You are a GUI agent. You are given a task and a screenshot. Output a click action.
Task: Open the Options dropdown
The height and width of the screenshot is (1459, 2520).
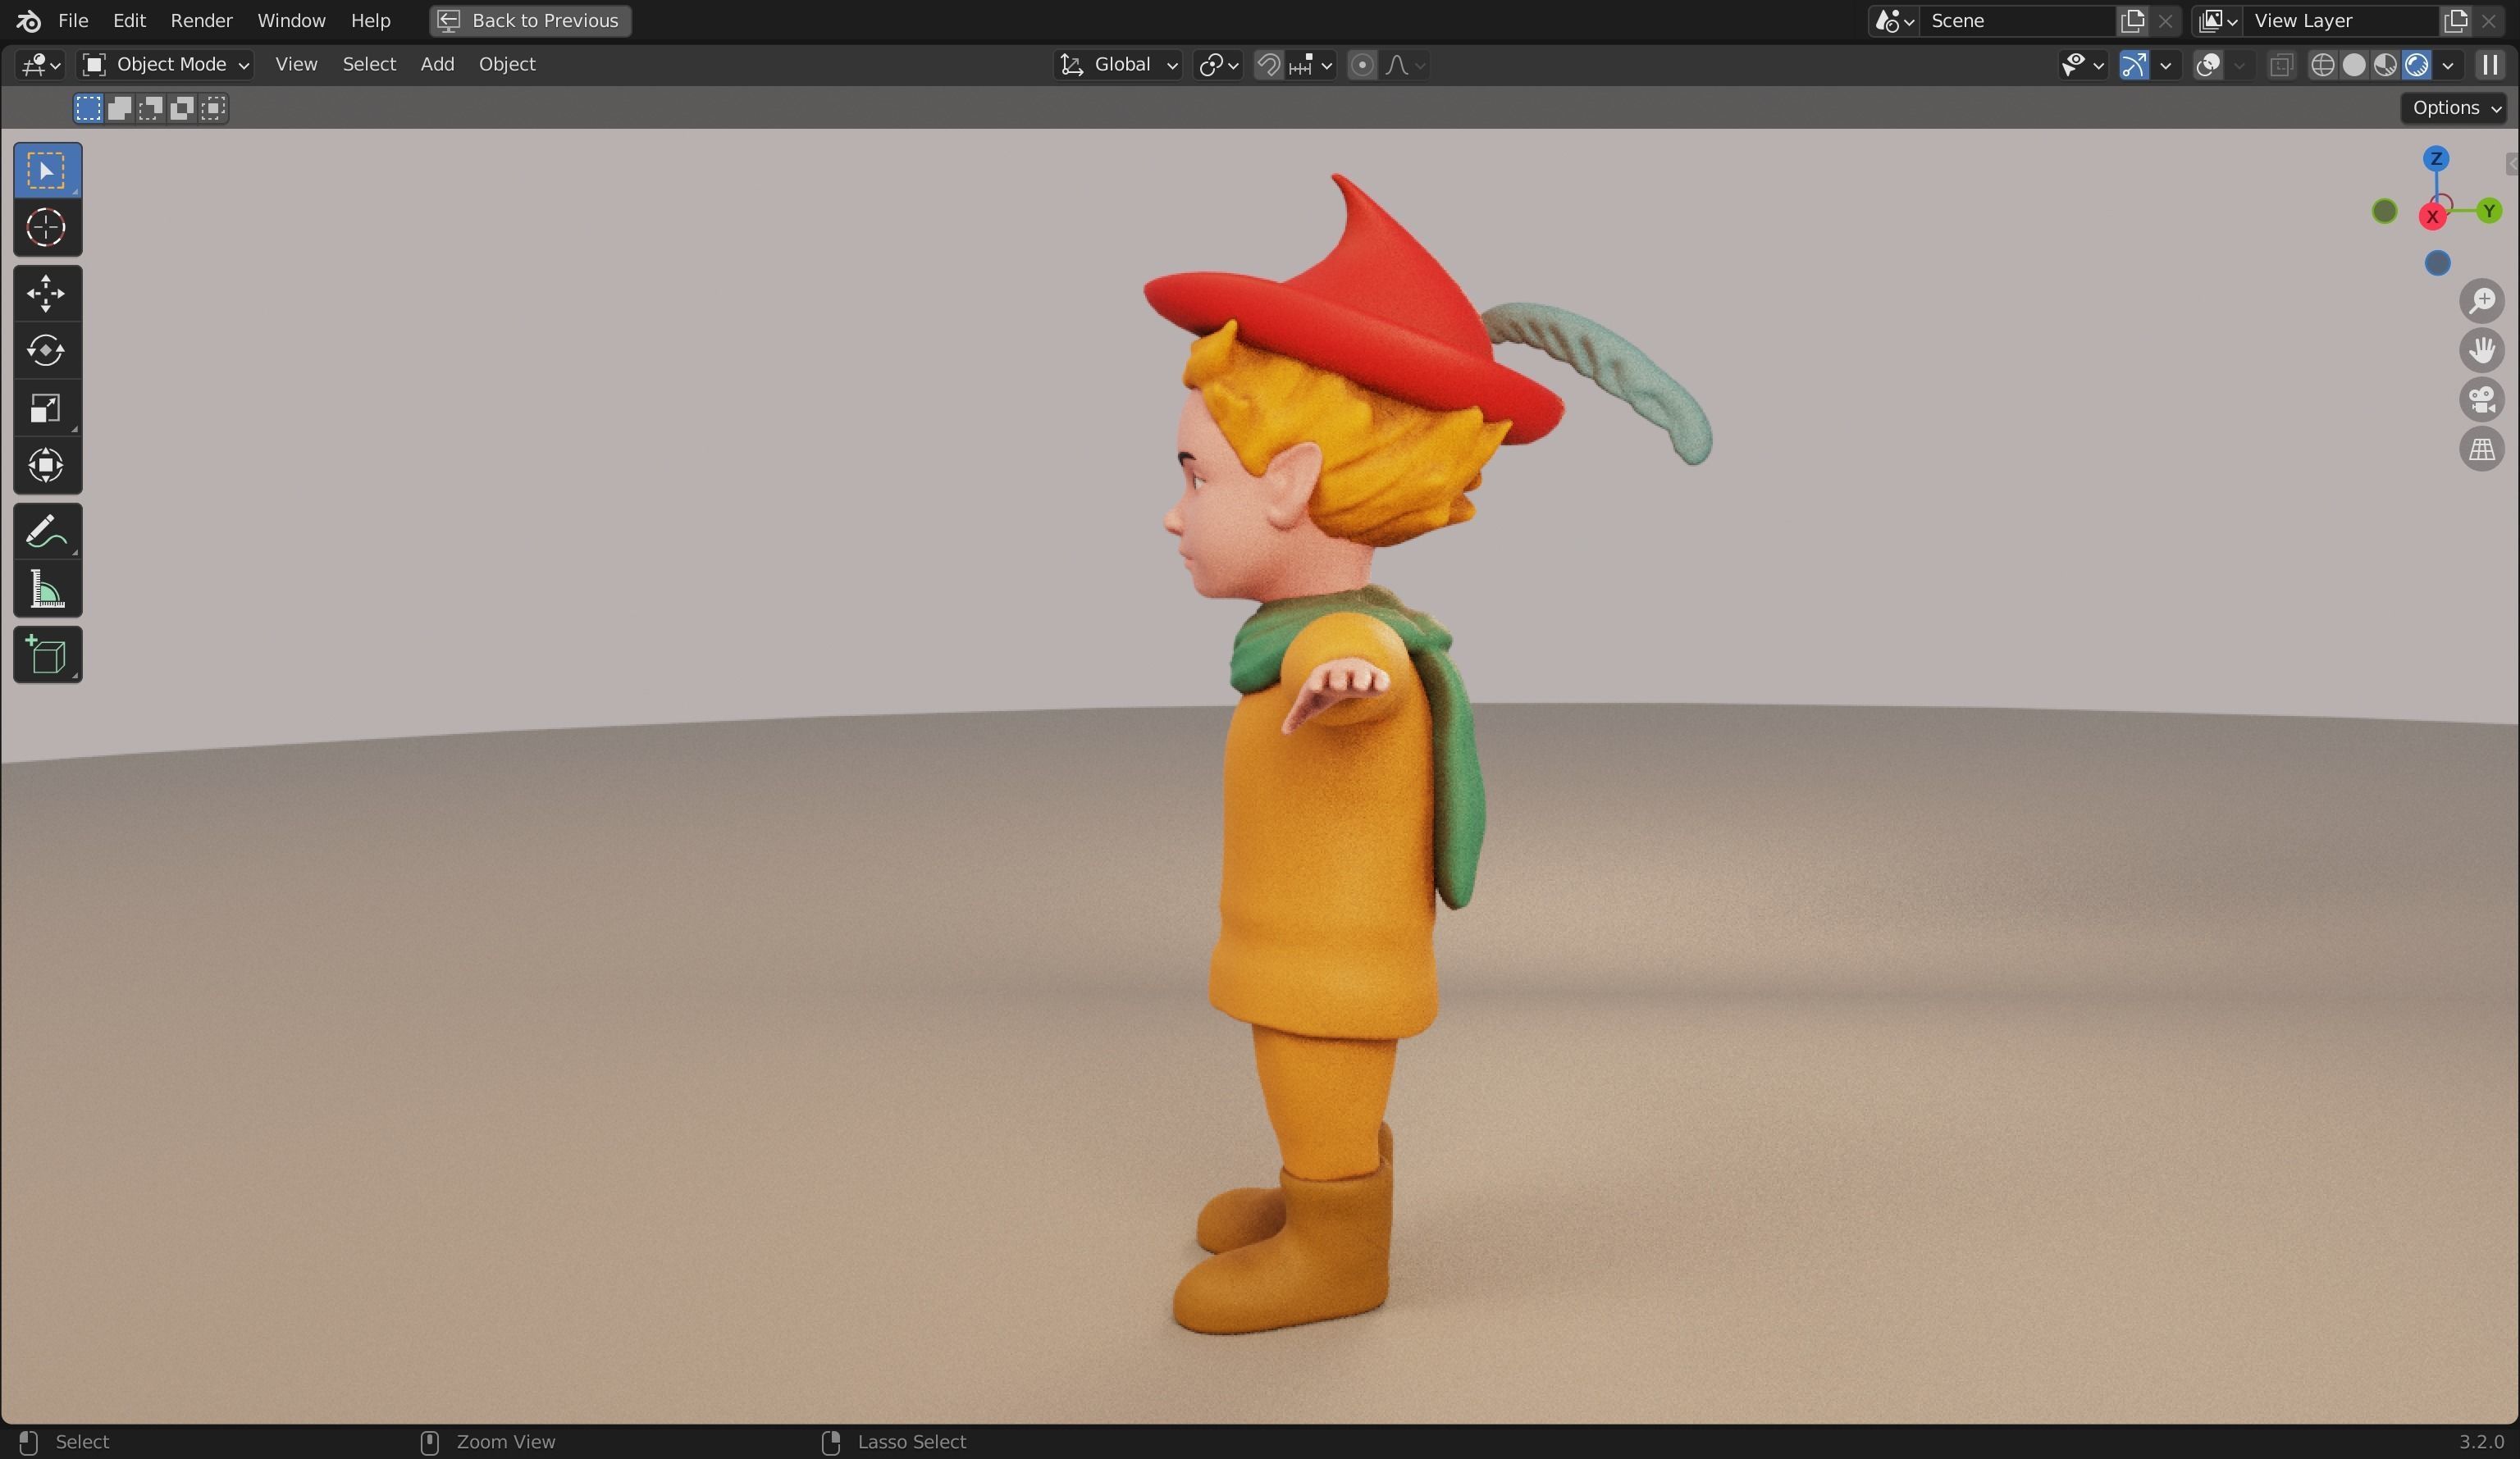click(x=2455, y=108)
